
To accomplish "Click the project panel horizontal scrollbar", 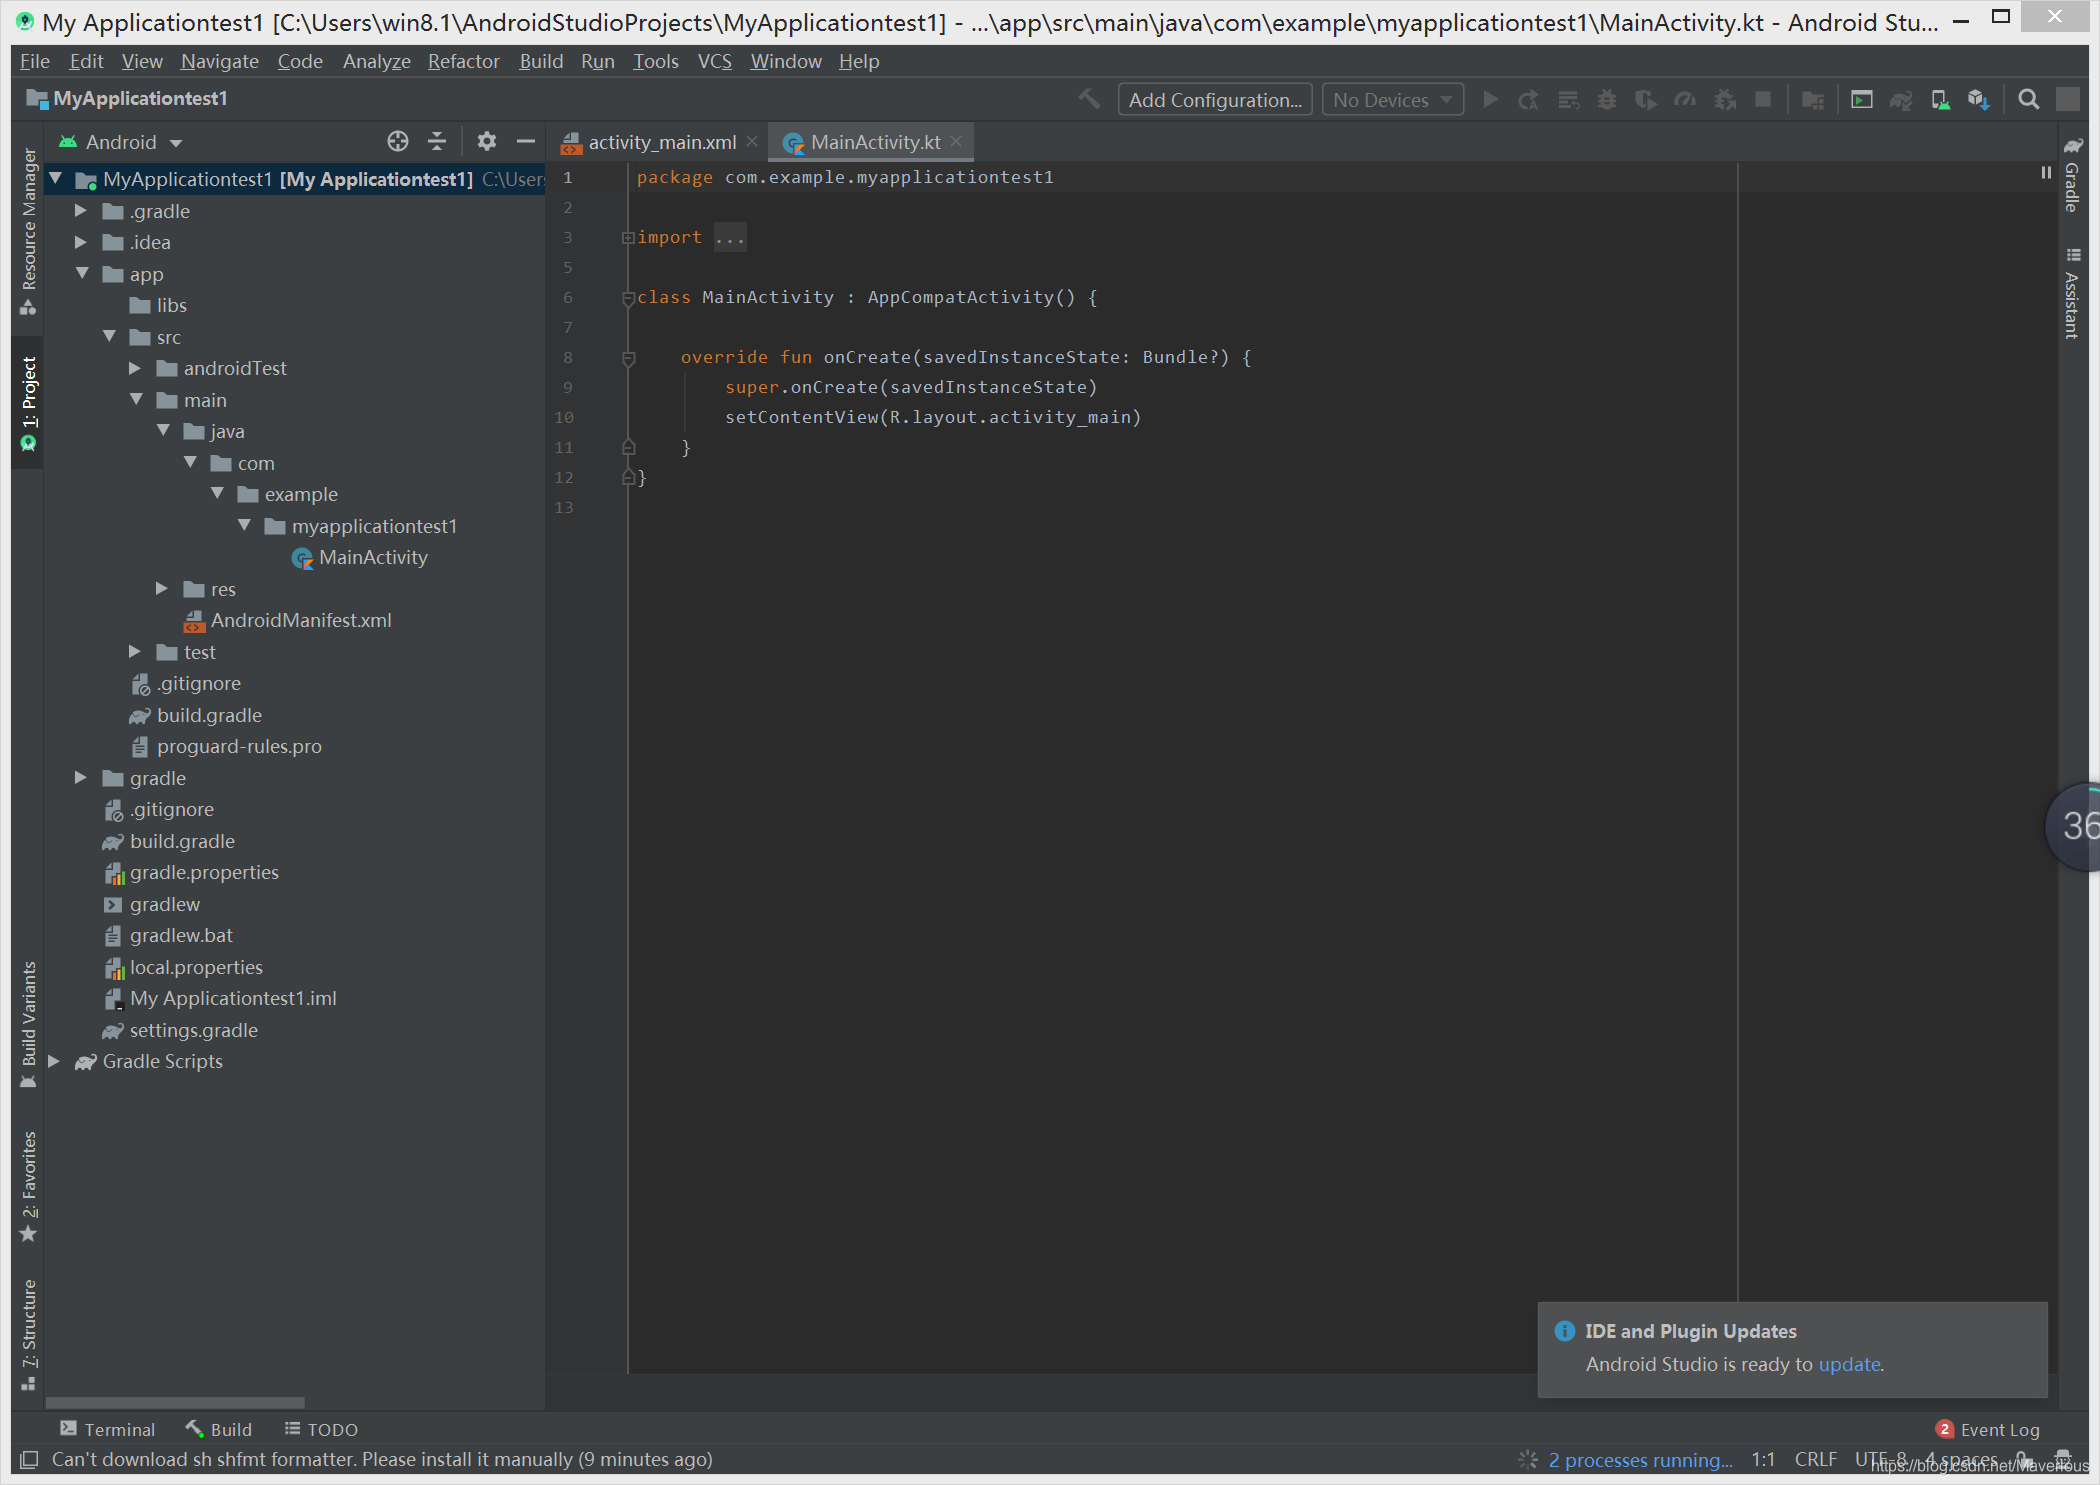I will (x=175, y=1402).
